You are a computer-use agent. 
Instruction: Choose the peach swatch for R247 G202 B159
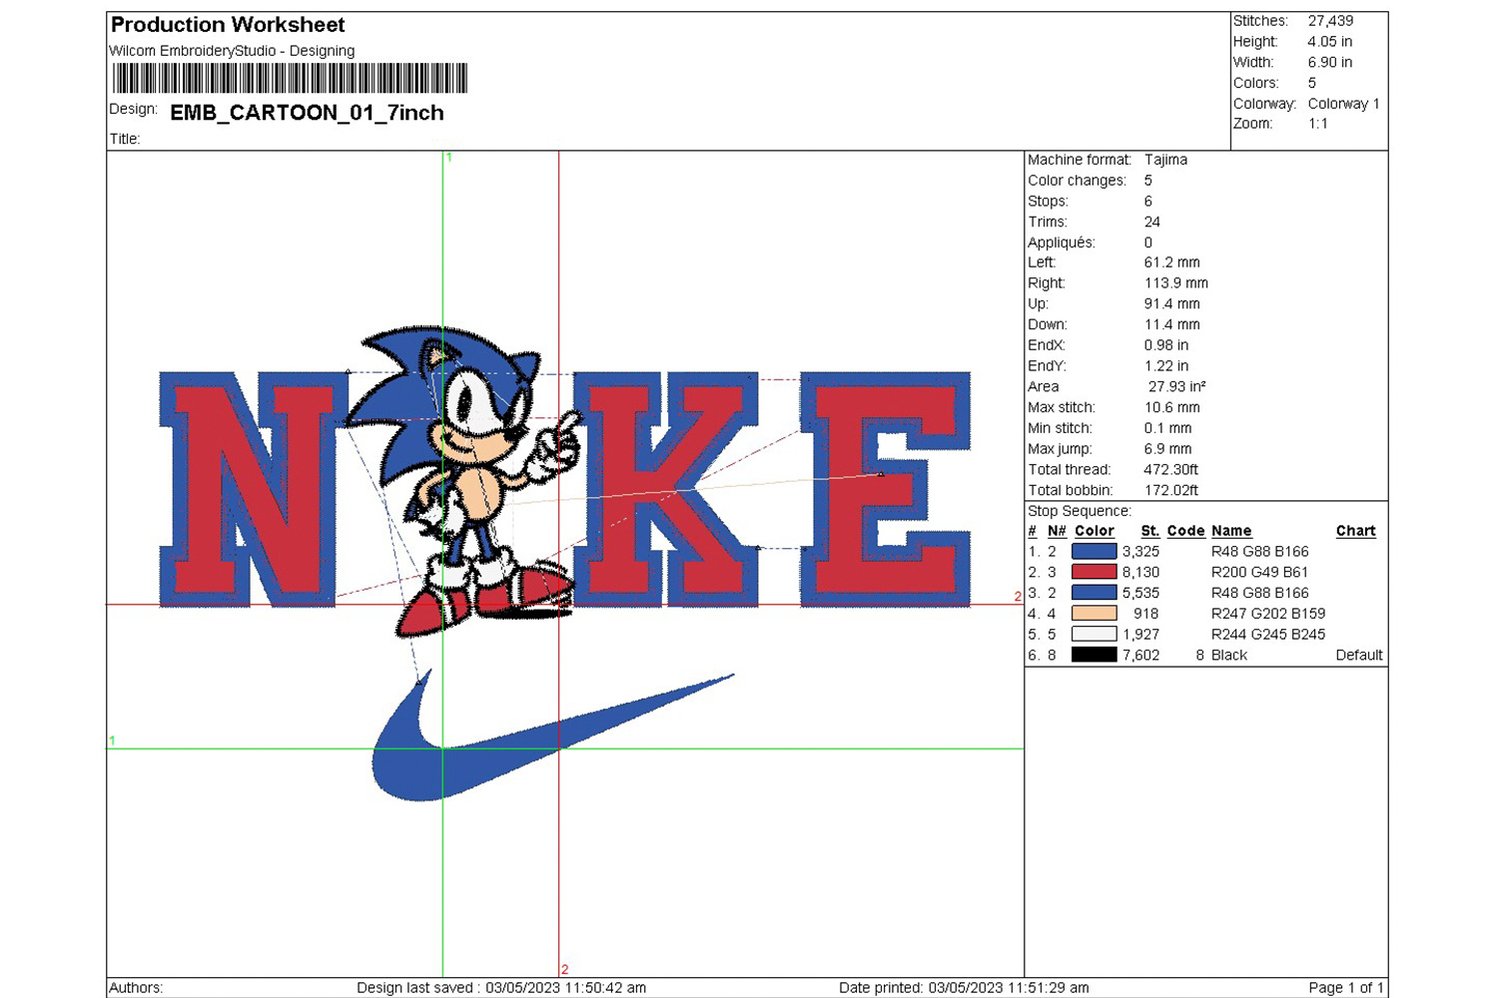[1093, 613]
